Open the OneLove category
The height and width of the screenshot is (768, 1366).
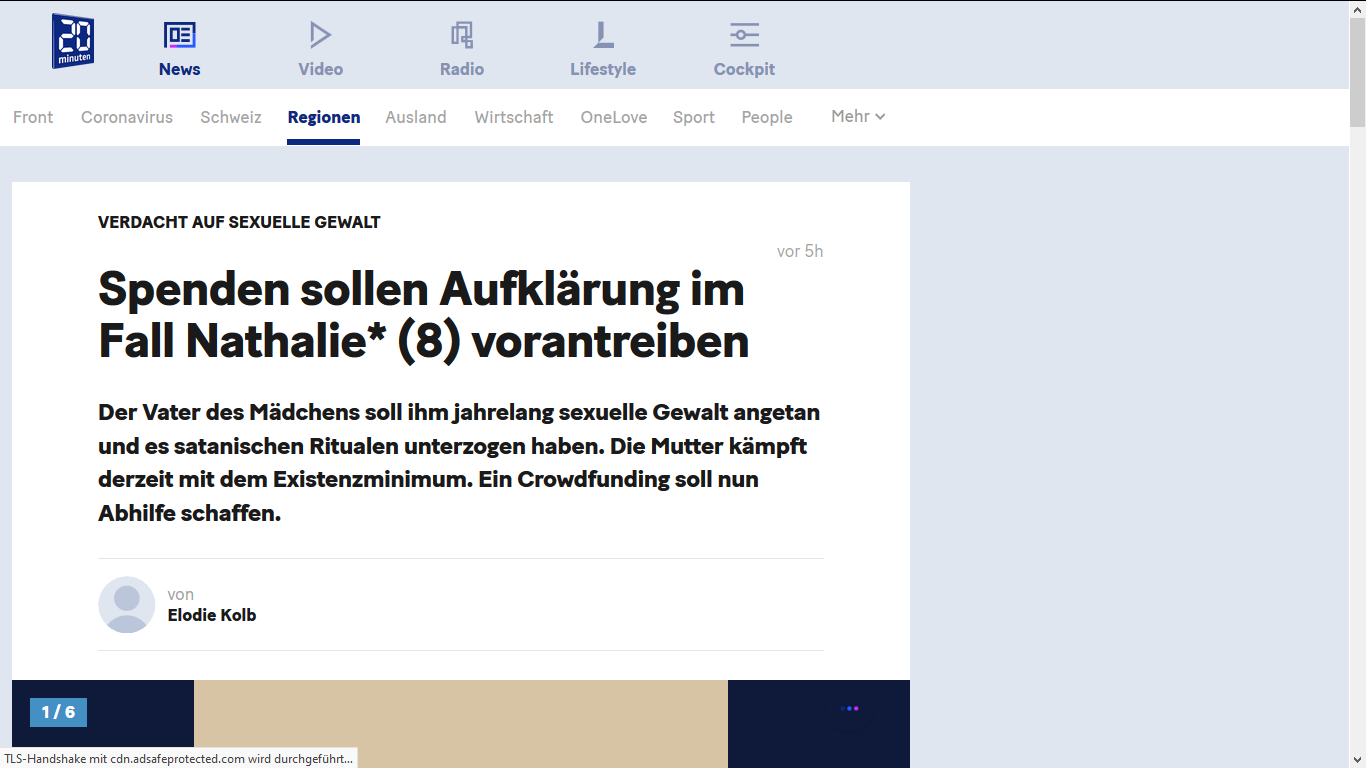[x=614, y=117]
